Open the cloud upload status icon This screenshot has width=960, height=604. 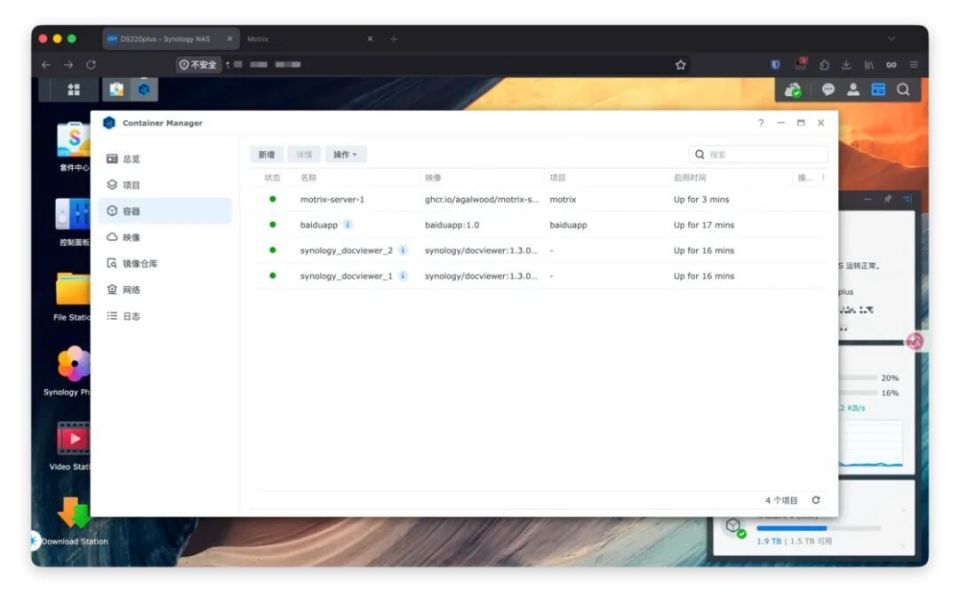pyautogui.click(x=793, y=90)
